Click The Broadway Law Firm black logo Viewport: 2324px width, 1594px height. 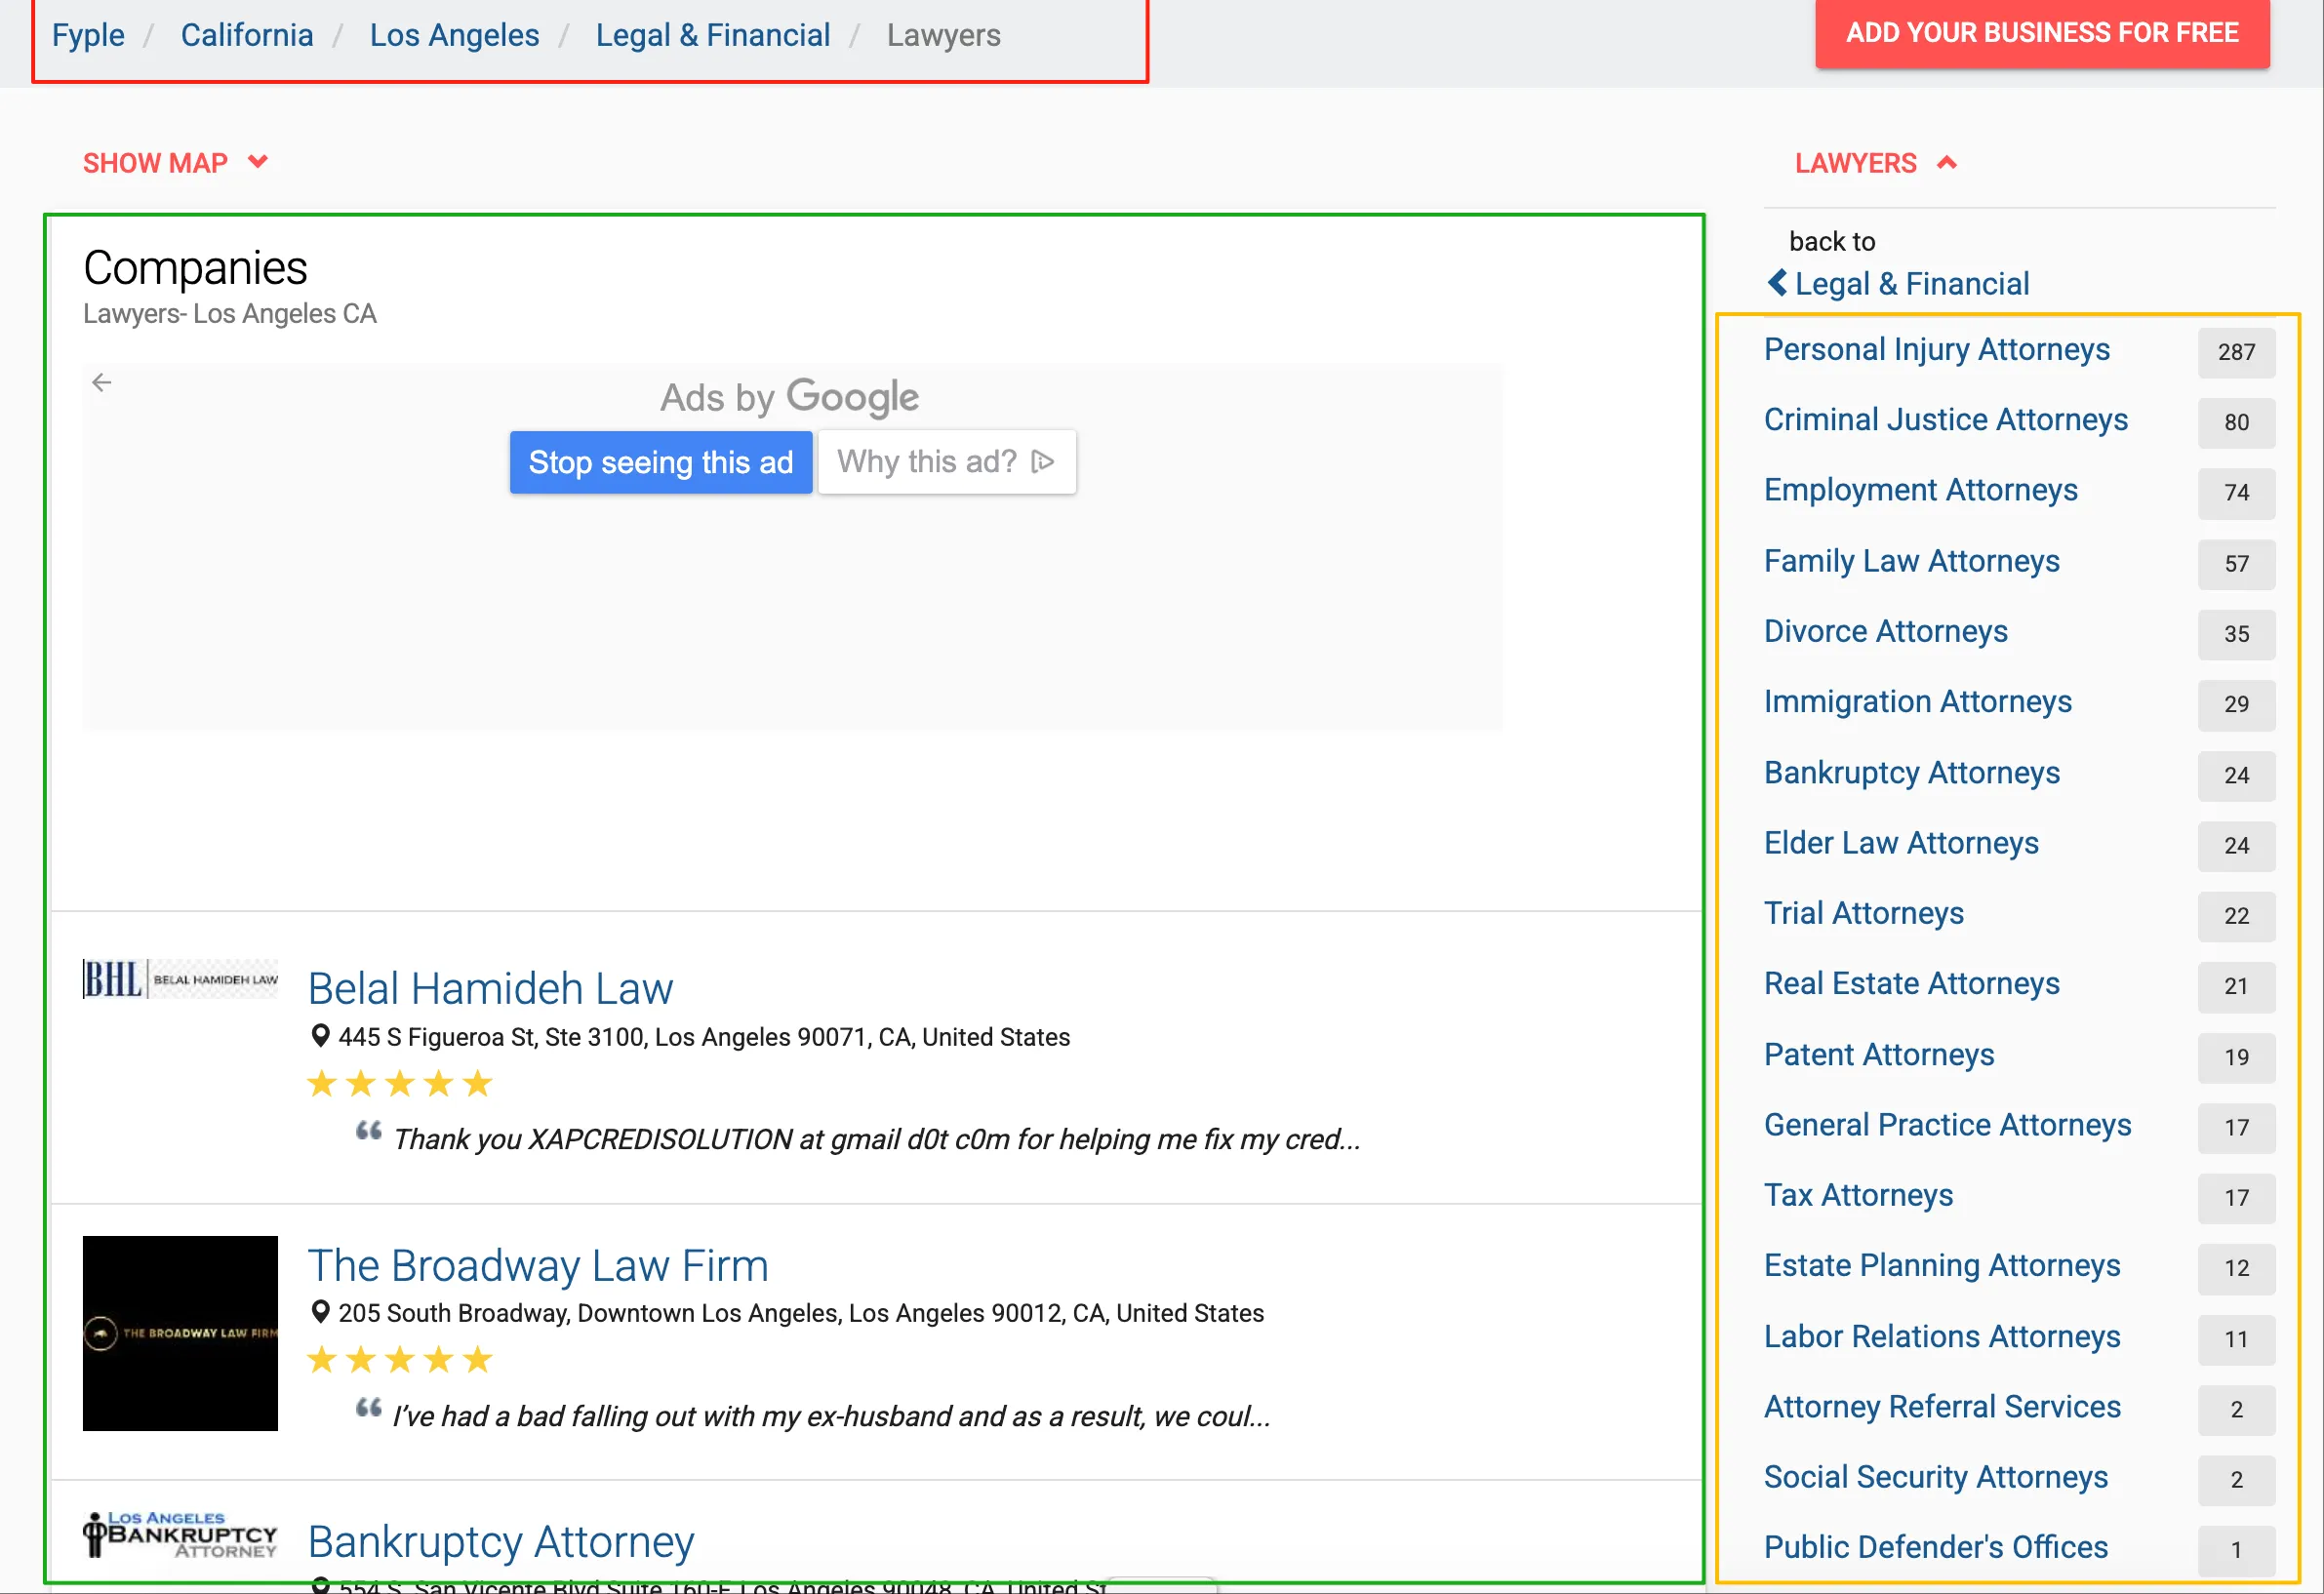180,1333
